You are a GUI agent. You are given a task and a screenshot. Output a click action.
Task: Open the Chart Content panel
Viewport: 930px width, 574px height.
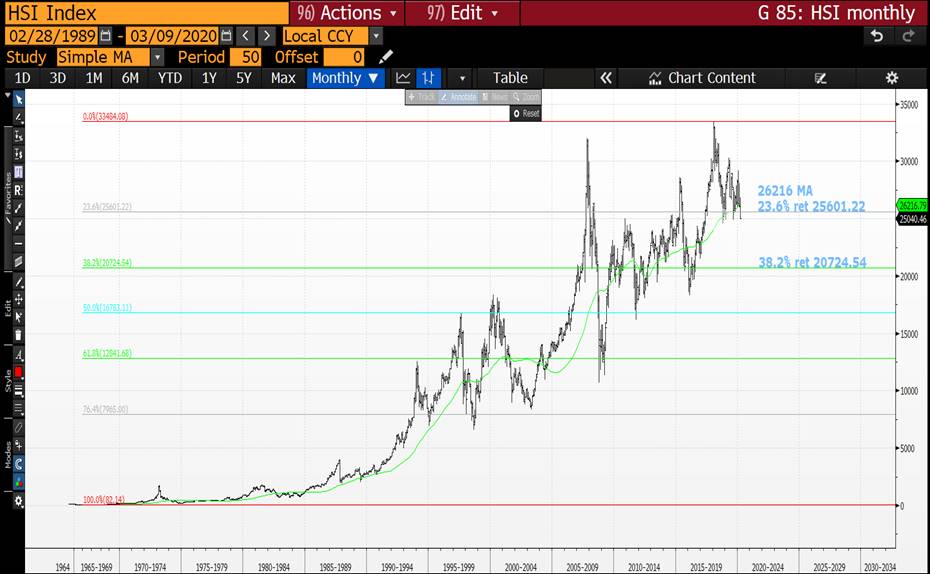(x=702, y=78)
